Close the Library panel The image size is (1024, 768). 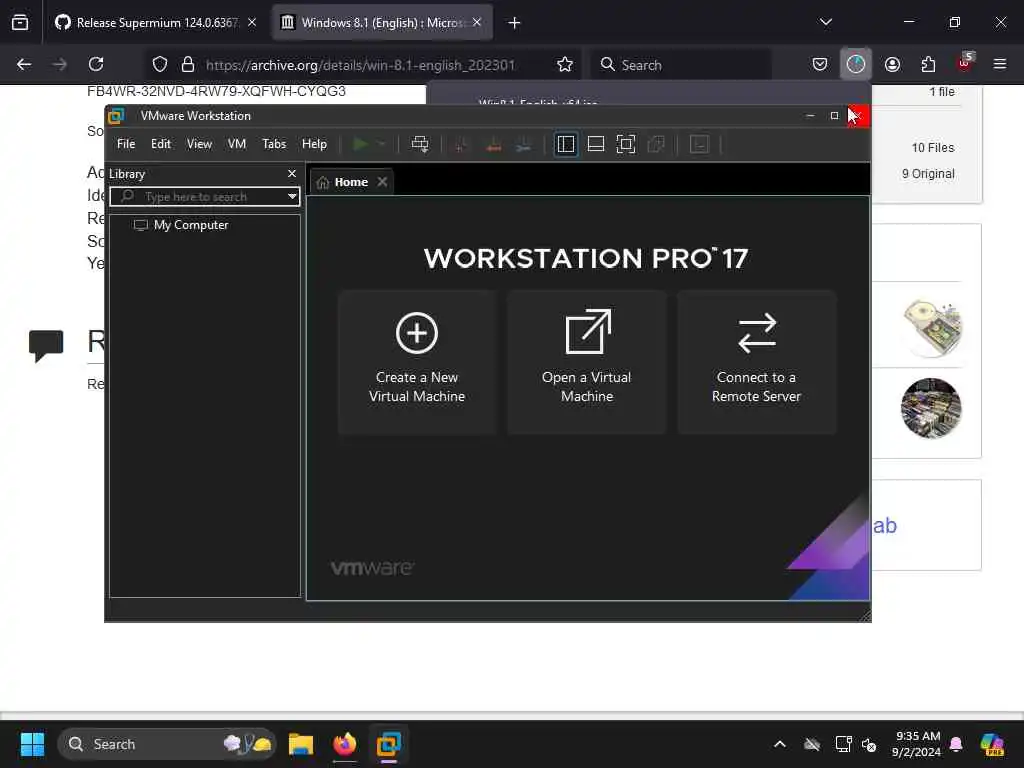click(292, 174)
